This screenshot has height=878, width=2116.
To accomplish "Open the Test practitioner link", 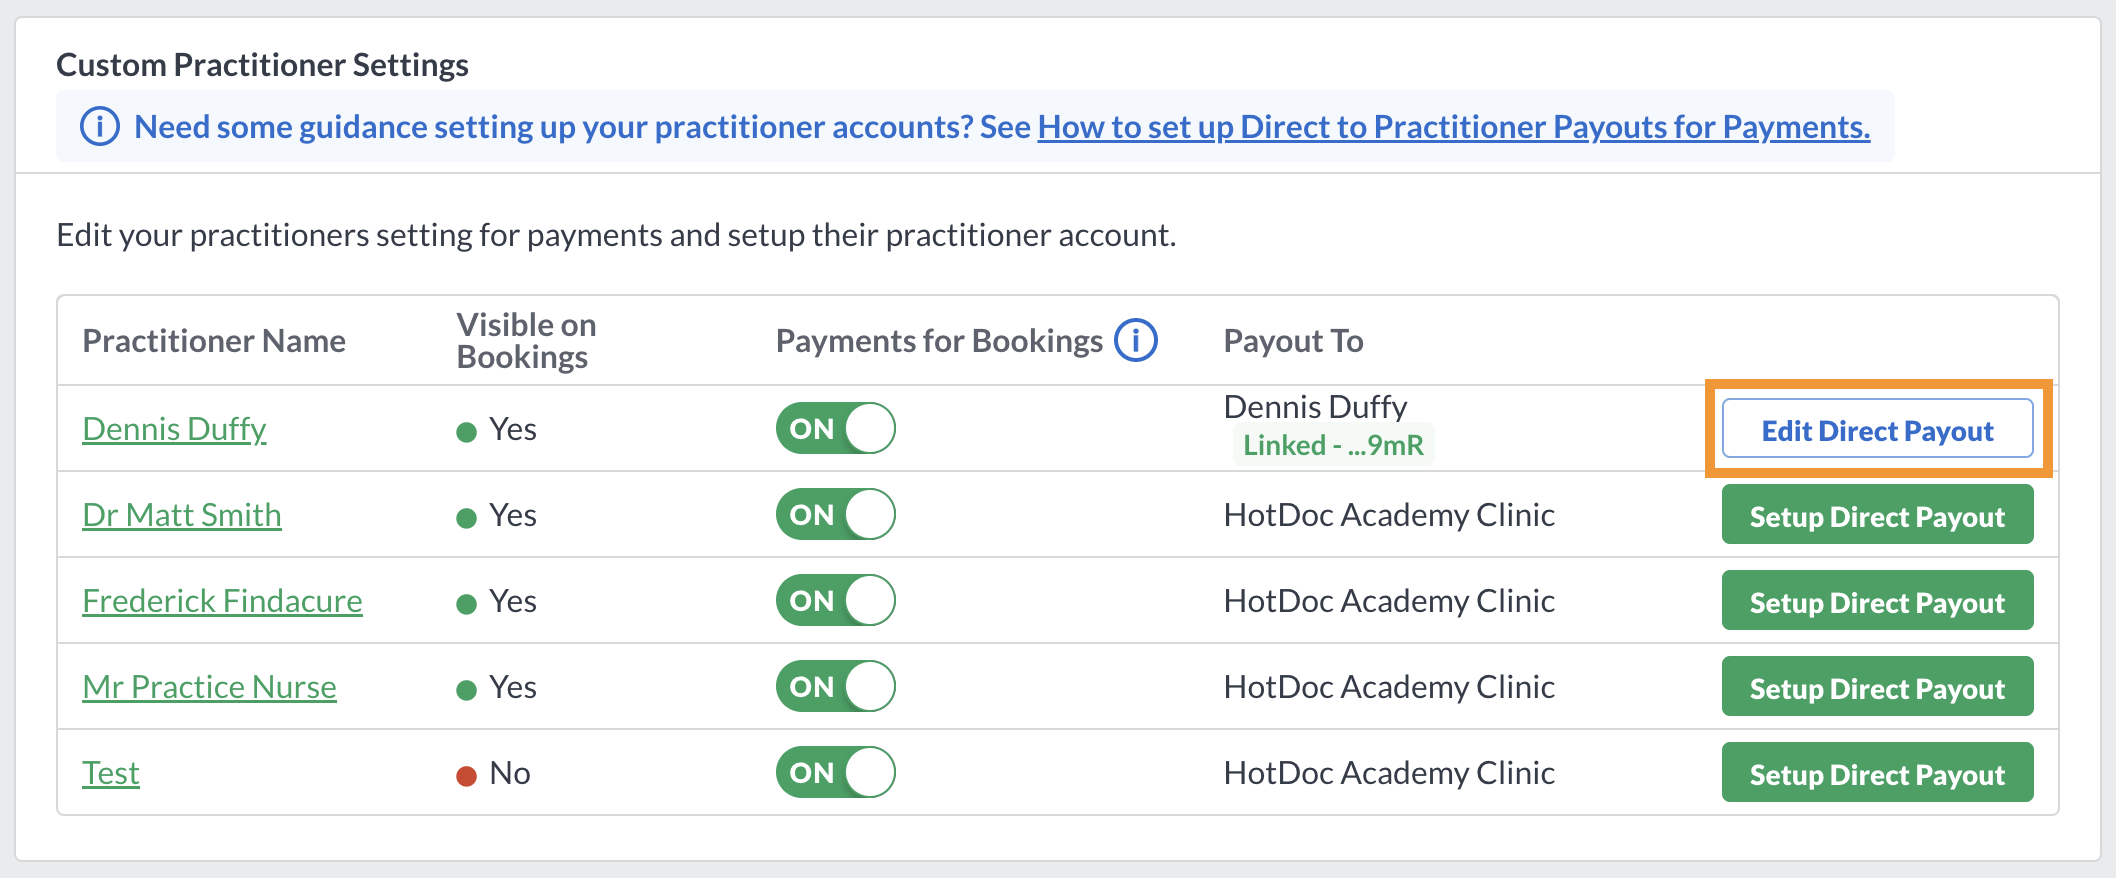I will pos(111,773).
